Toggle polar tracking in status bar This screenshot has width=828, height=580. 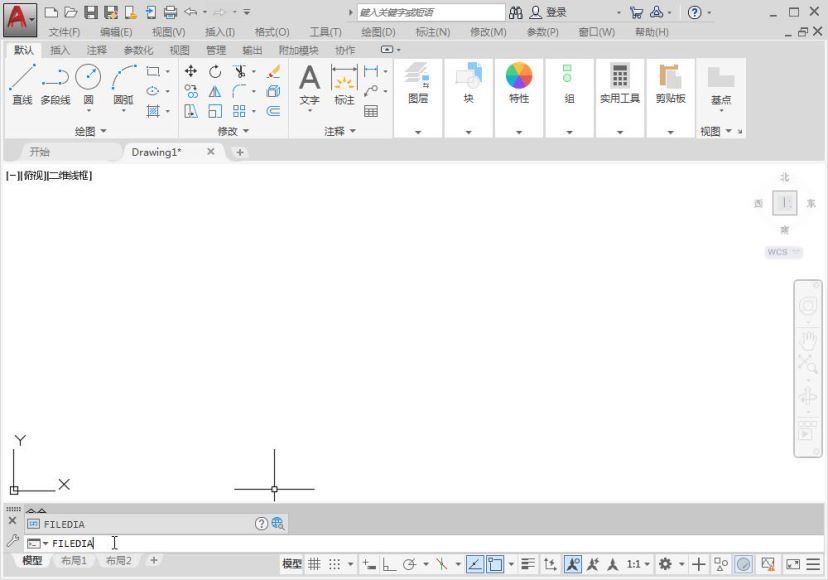[409, 564]
